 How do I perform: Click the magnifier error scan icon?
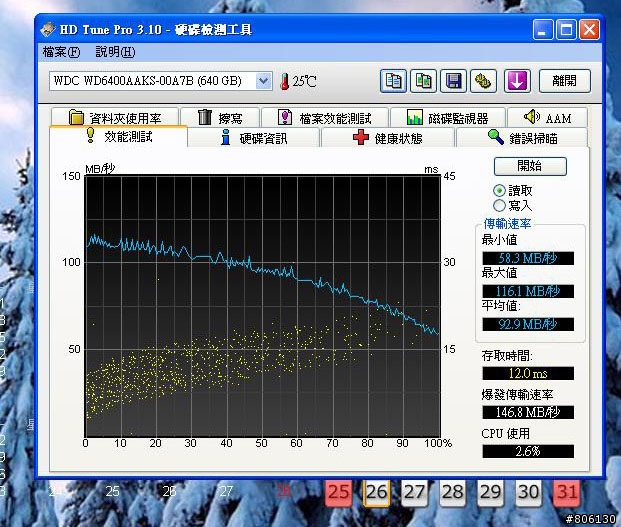[495, 137]
